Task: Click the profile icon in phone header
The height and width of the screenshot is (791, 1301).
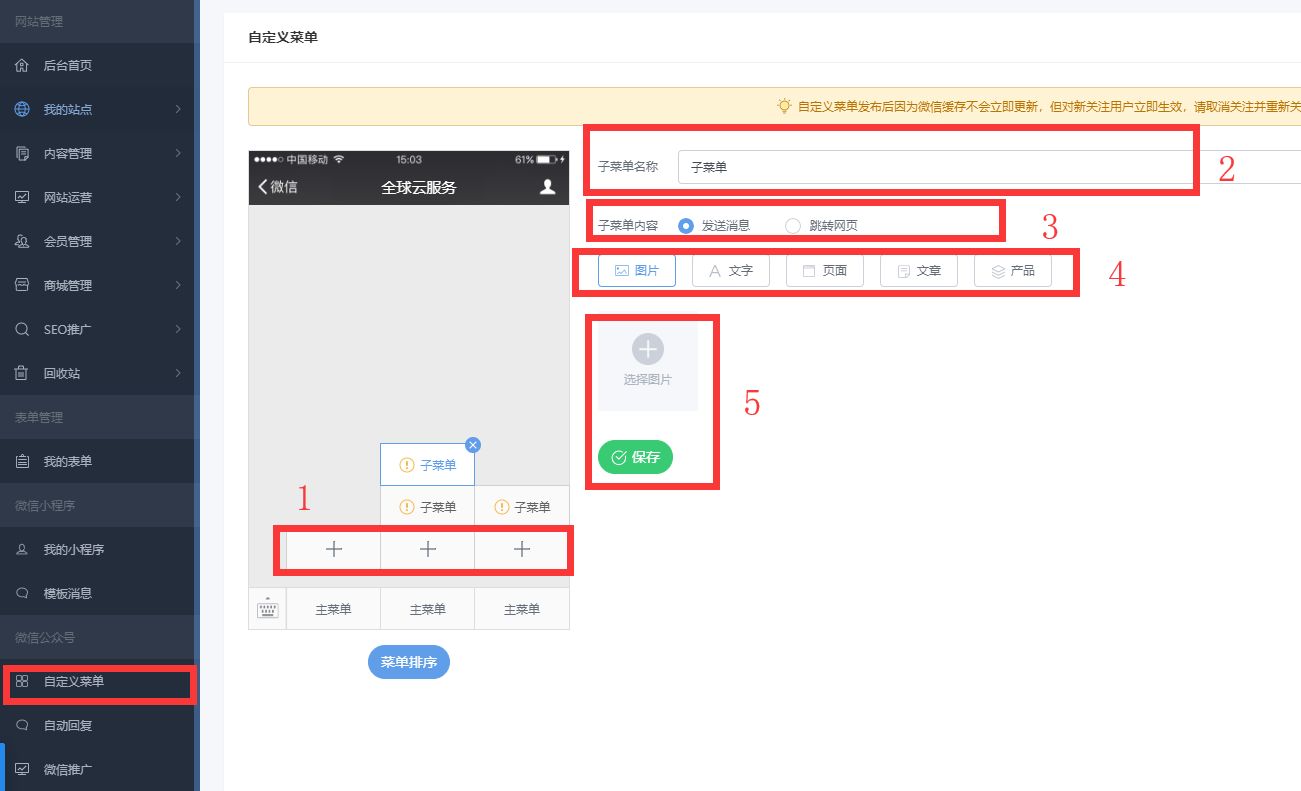Action: pyautogui.click(x=547, y=187)
